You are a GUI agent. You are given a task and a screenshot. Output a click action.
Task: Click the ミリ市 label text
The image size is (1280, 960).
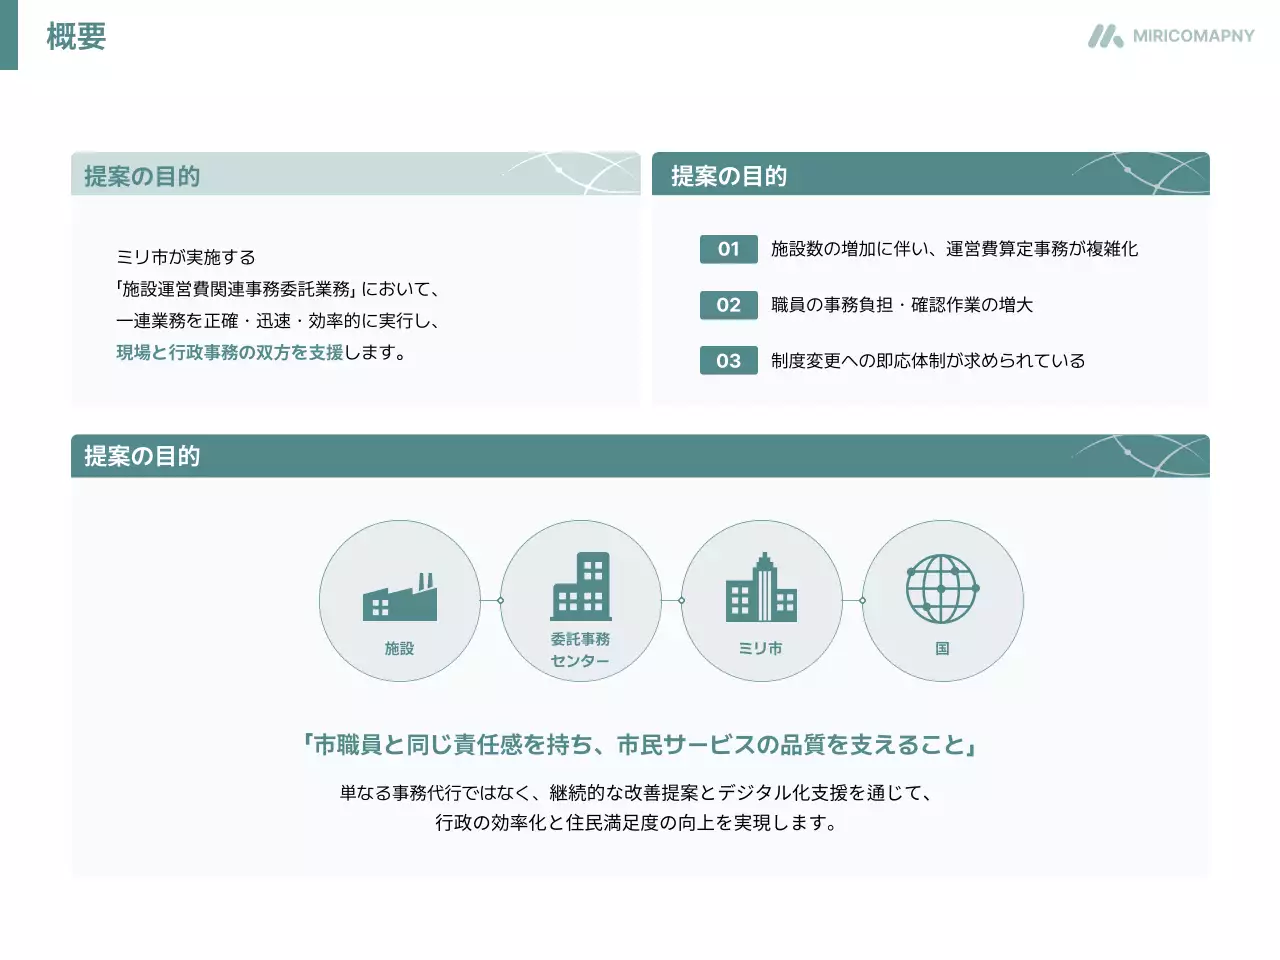click(x=761, y=648)
